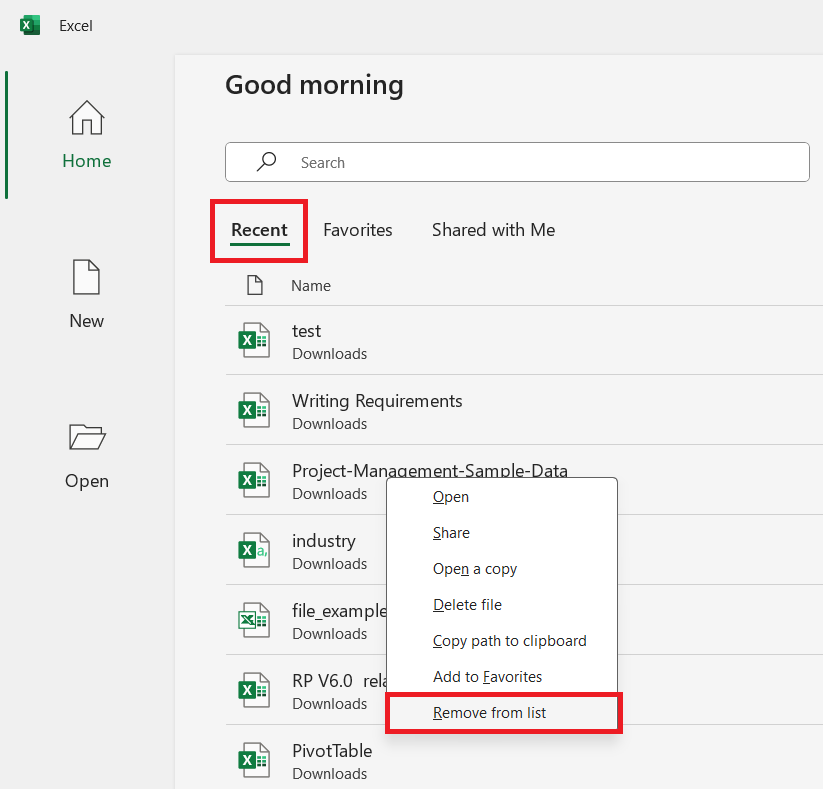Switch to the Shared with Me tab
The height and width of the screenshot is (789, 823).
click(493, 230)
